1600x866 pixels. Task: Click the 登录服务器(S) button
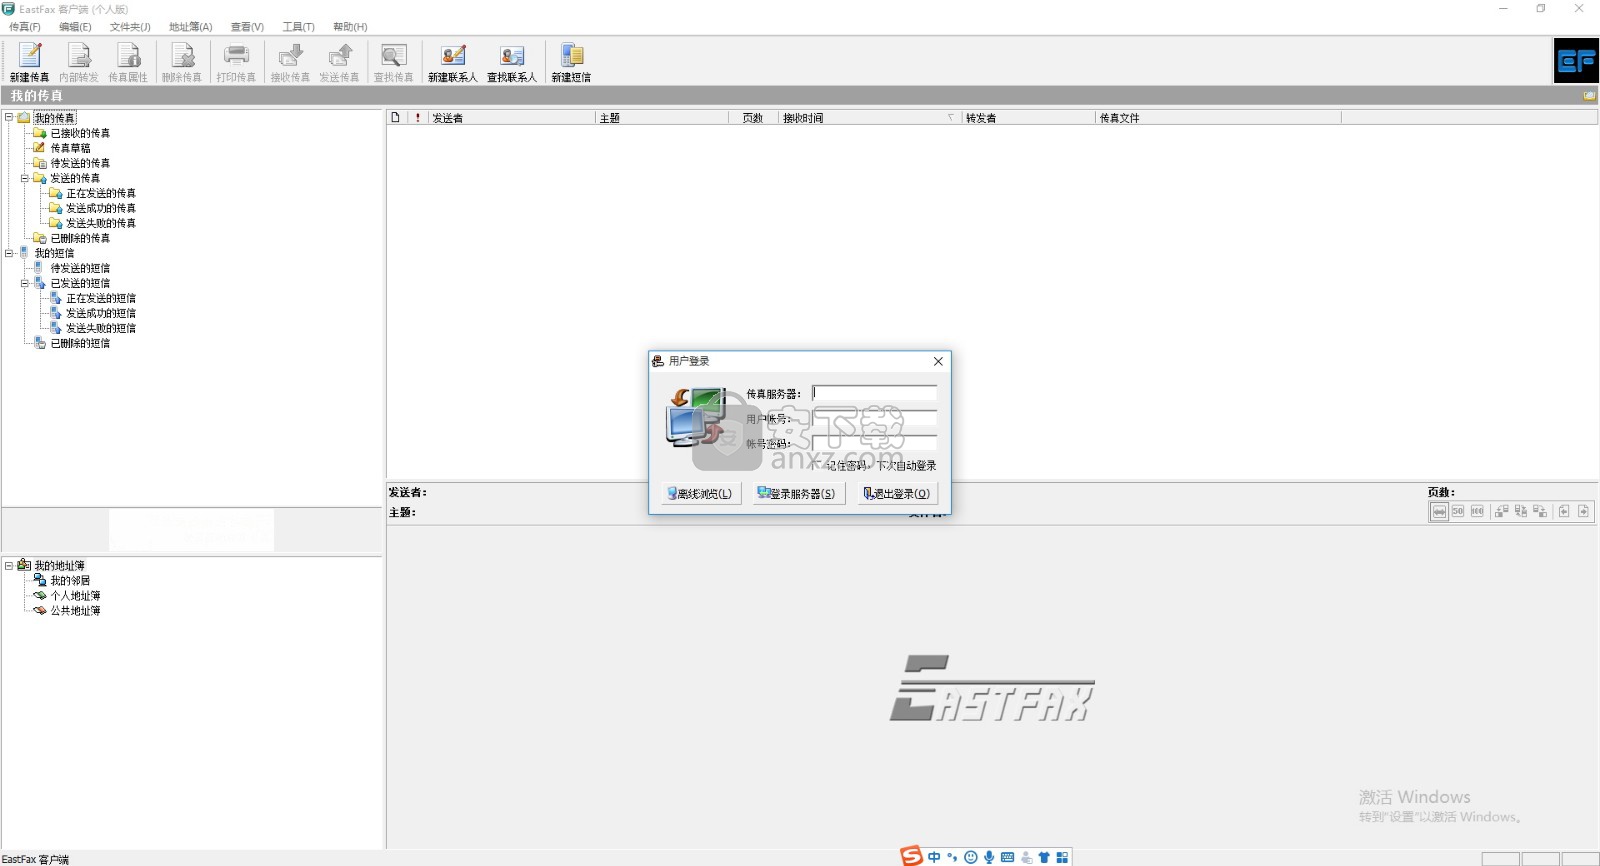coord(797,494)
